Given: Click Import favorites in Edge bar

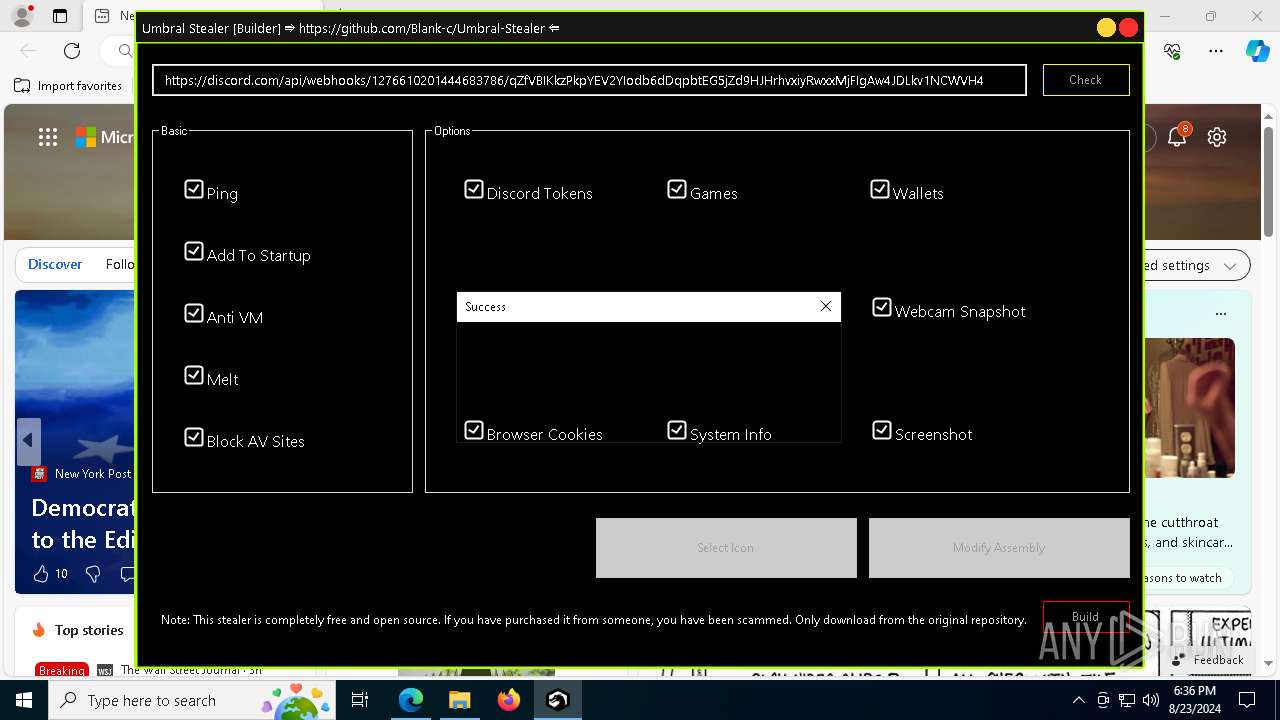Looking at the screenshot, I should coord(68,86).
